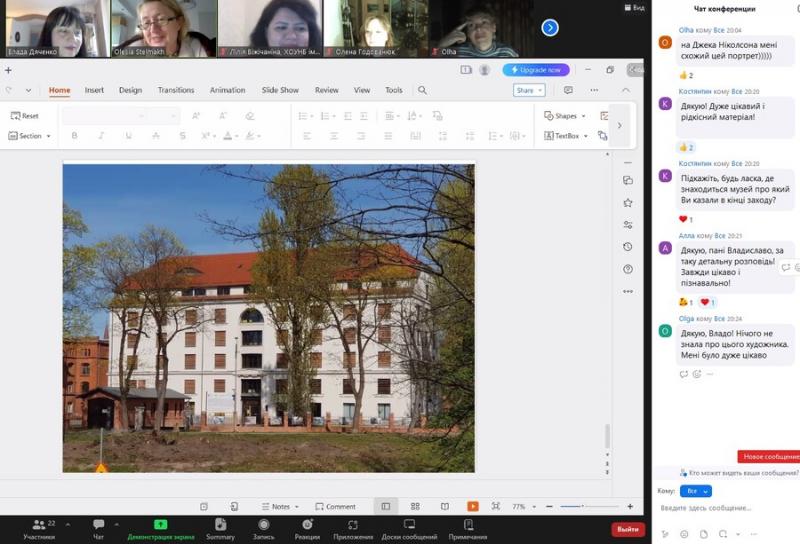The image size is (800, 544).
Task: Click the search magnifier icon in ribbon
Action: click(x=422, y=90)
